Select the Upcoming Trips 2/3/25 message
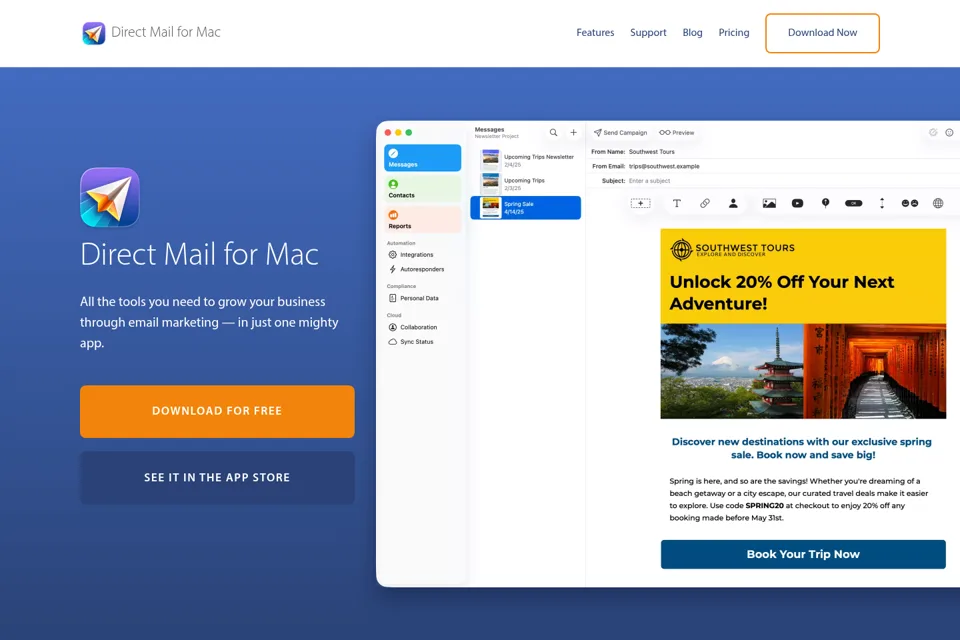Screen dimensions: 960x640 click(x=526, y=184)
